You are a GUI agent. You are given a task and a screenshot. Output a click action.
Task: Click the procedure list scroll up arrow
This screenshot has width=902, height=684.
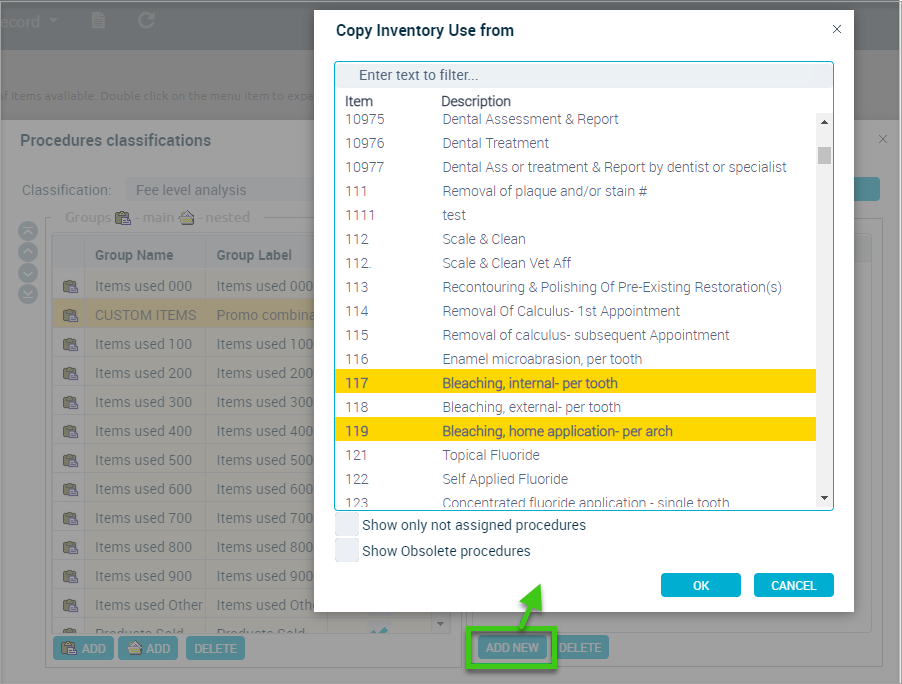[824, 122]
